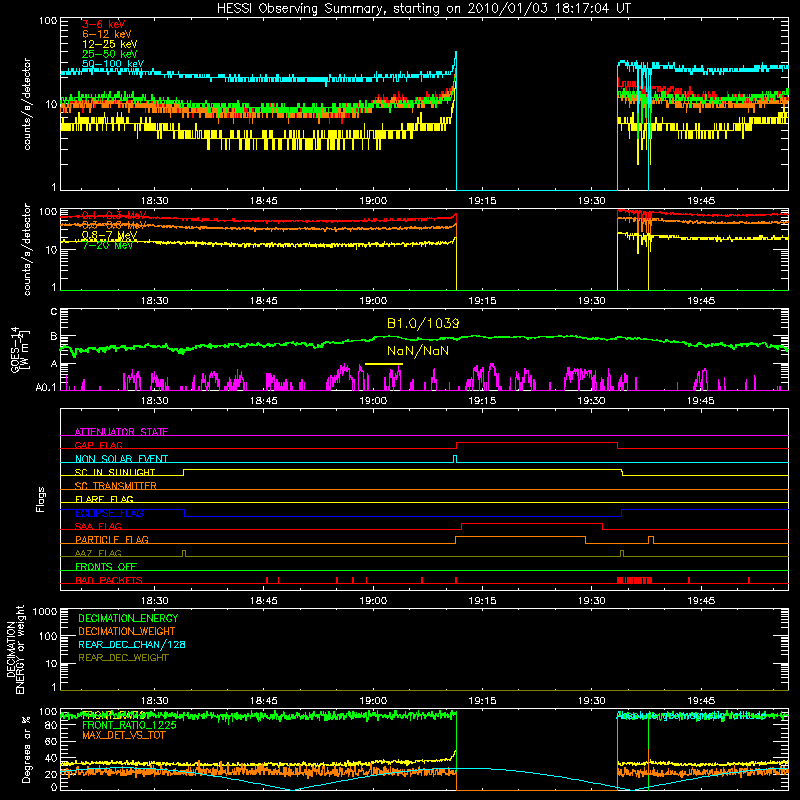800x800 pixels.
Task: Click the DECIMATION ENERGY or weight axis label
Action: [x=15, y=649]
